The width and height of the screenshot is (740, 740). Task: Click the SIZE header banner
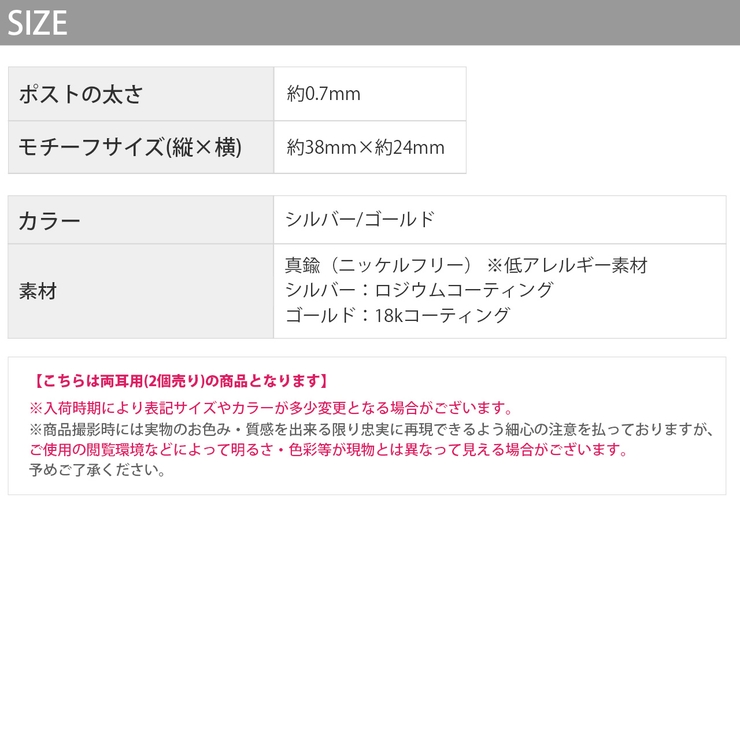370,22
